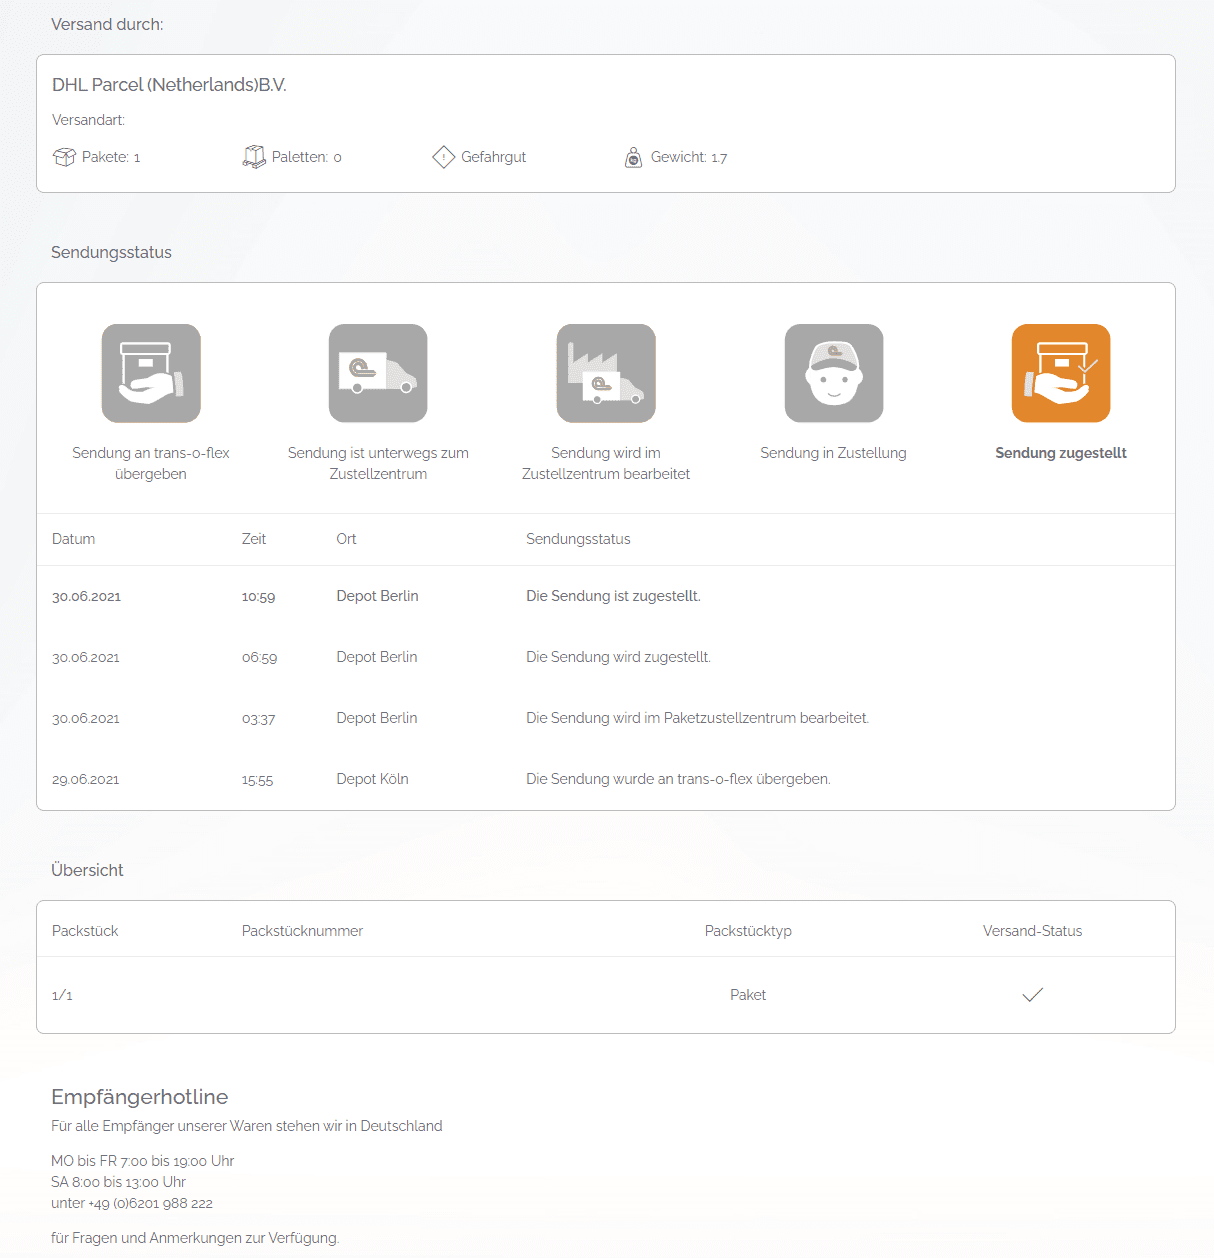Select the factory 'Zustellzentrum bearbeitet' icon

click(606, 373)
